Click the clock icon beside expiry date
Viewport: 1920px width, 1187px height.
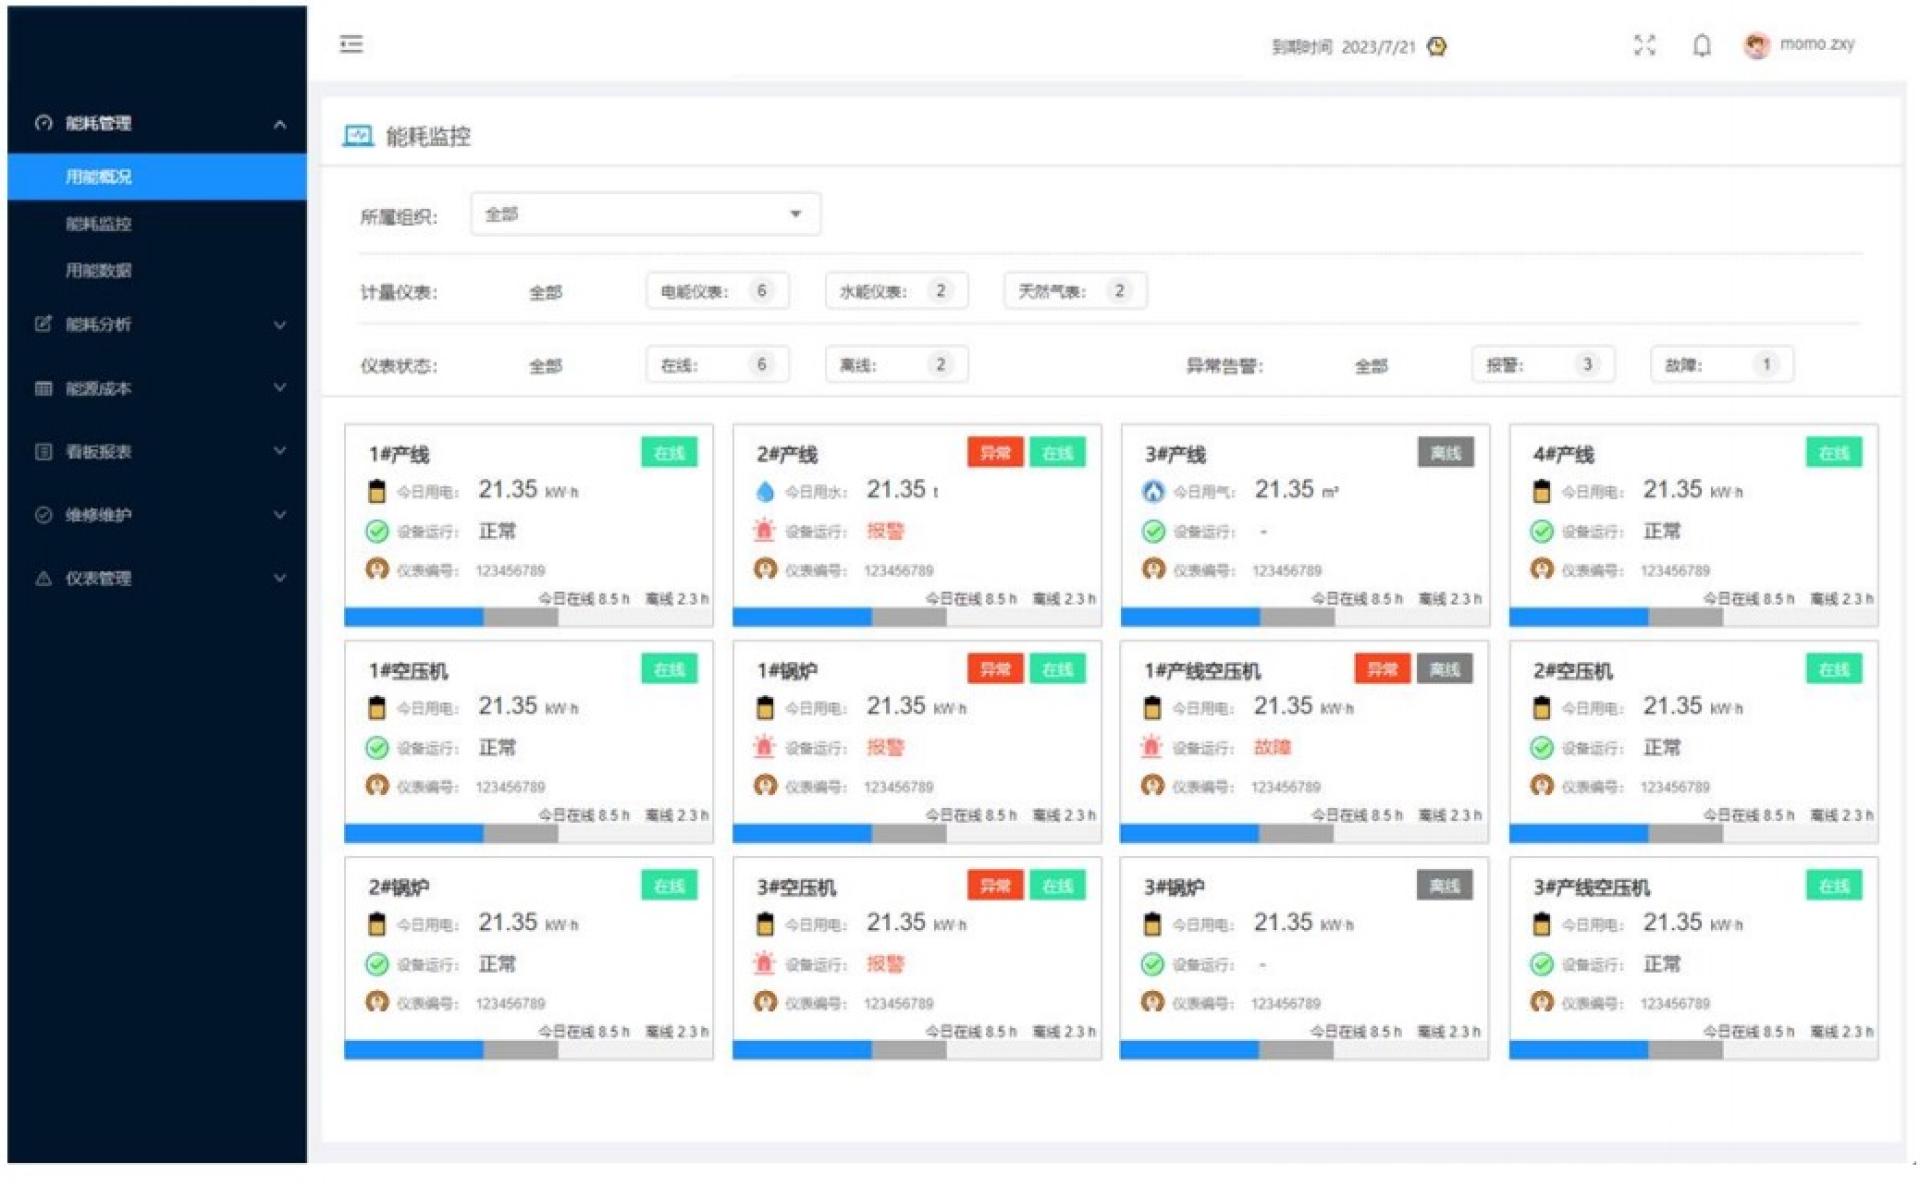pyautogui.click(x=1437, y=46)
